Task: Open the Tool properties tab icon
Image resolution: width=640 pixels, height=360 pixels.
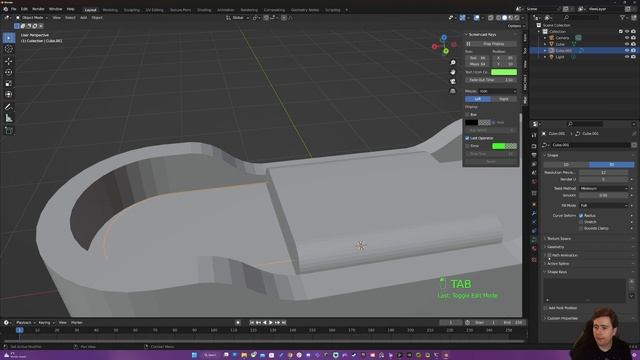Action: [534, 135]
